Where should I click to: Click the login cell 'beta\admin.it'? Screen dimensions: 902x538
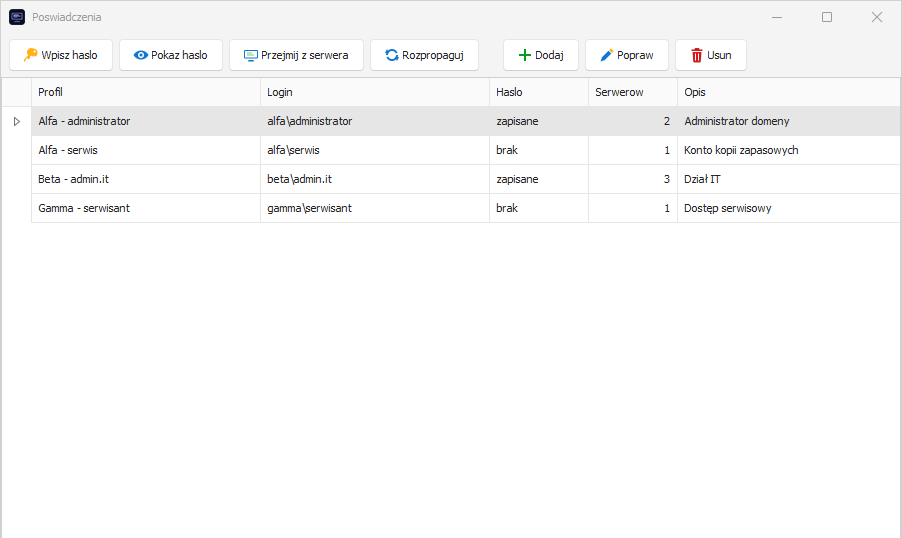click(375, 179)
